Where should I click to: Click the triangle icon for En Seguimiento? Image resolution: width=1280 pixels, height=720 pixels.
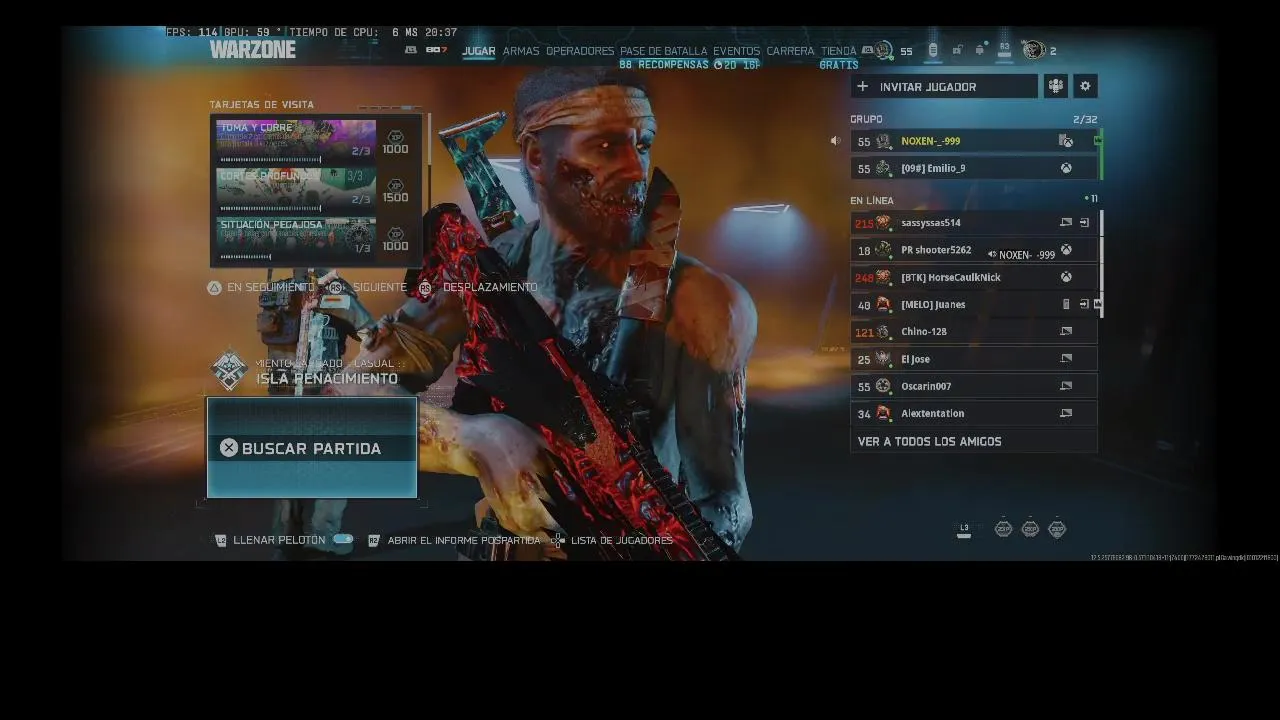[214, 287]
